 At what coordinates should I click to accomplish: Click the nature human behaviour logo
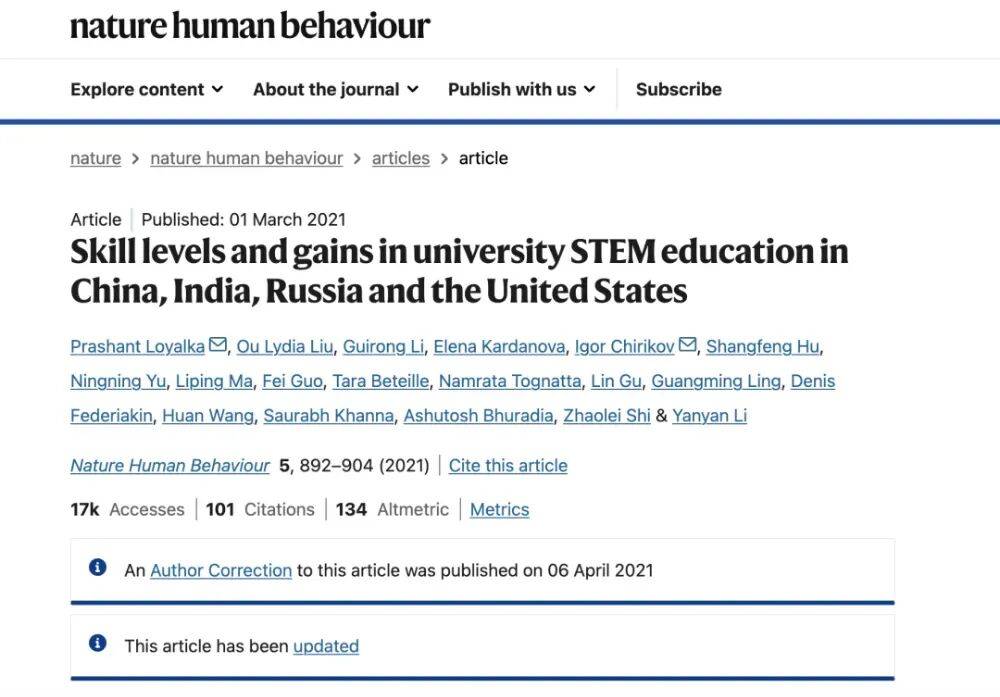click(x=250, y=26)
